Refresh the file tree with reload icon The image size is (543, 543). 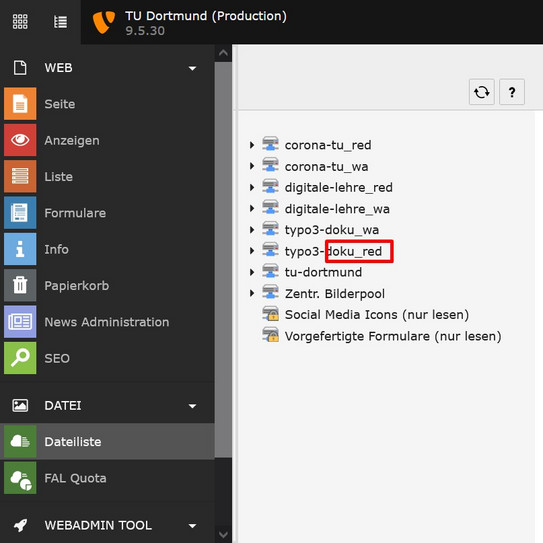coord(482,92)
